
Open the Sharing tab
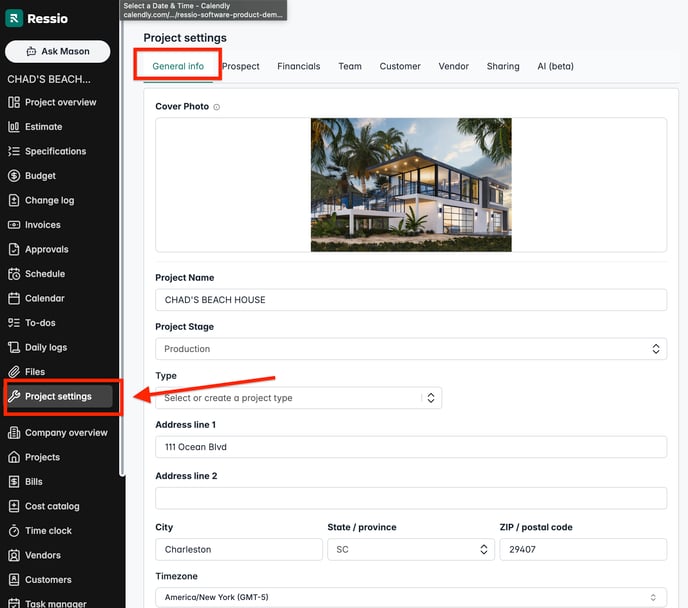503,66
